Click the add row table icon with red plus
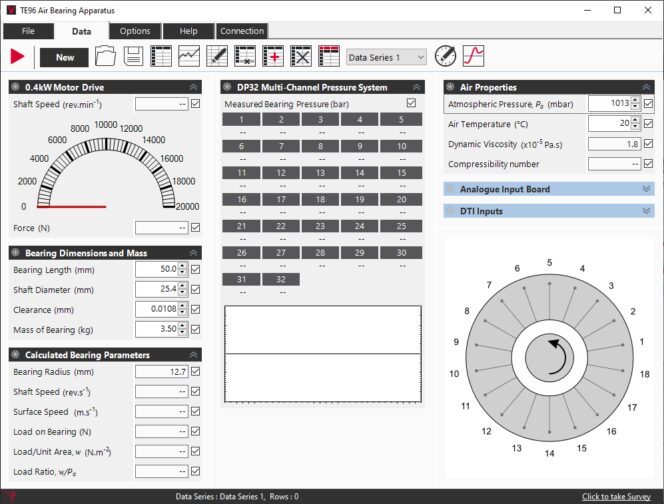 click(273, 57)
